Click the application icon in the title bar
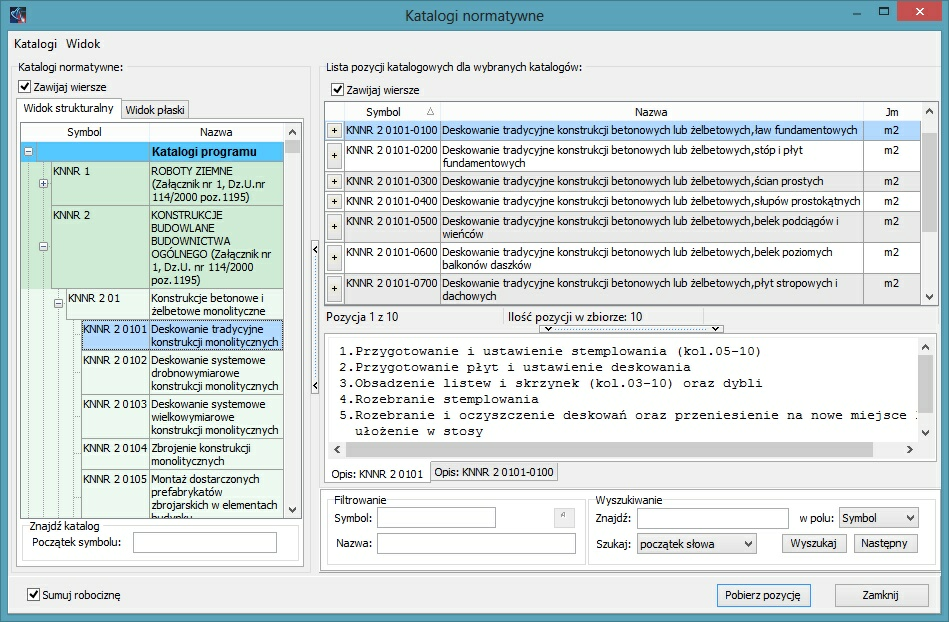Image resolution: width=949 pixels, height=622 pixels. (18, 14)
